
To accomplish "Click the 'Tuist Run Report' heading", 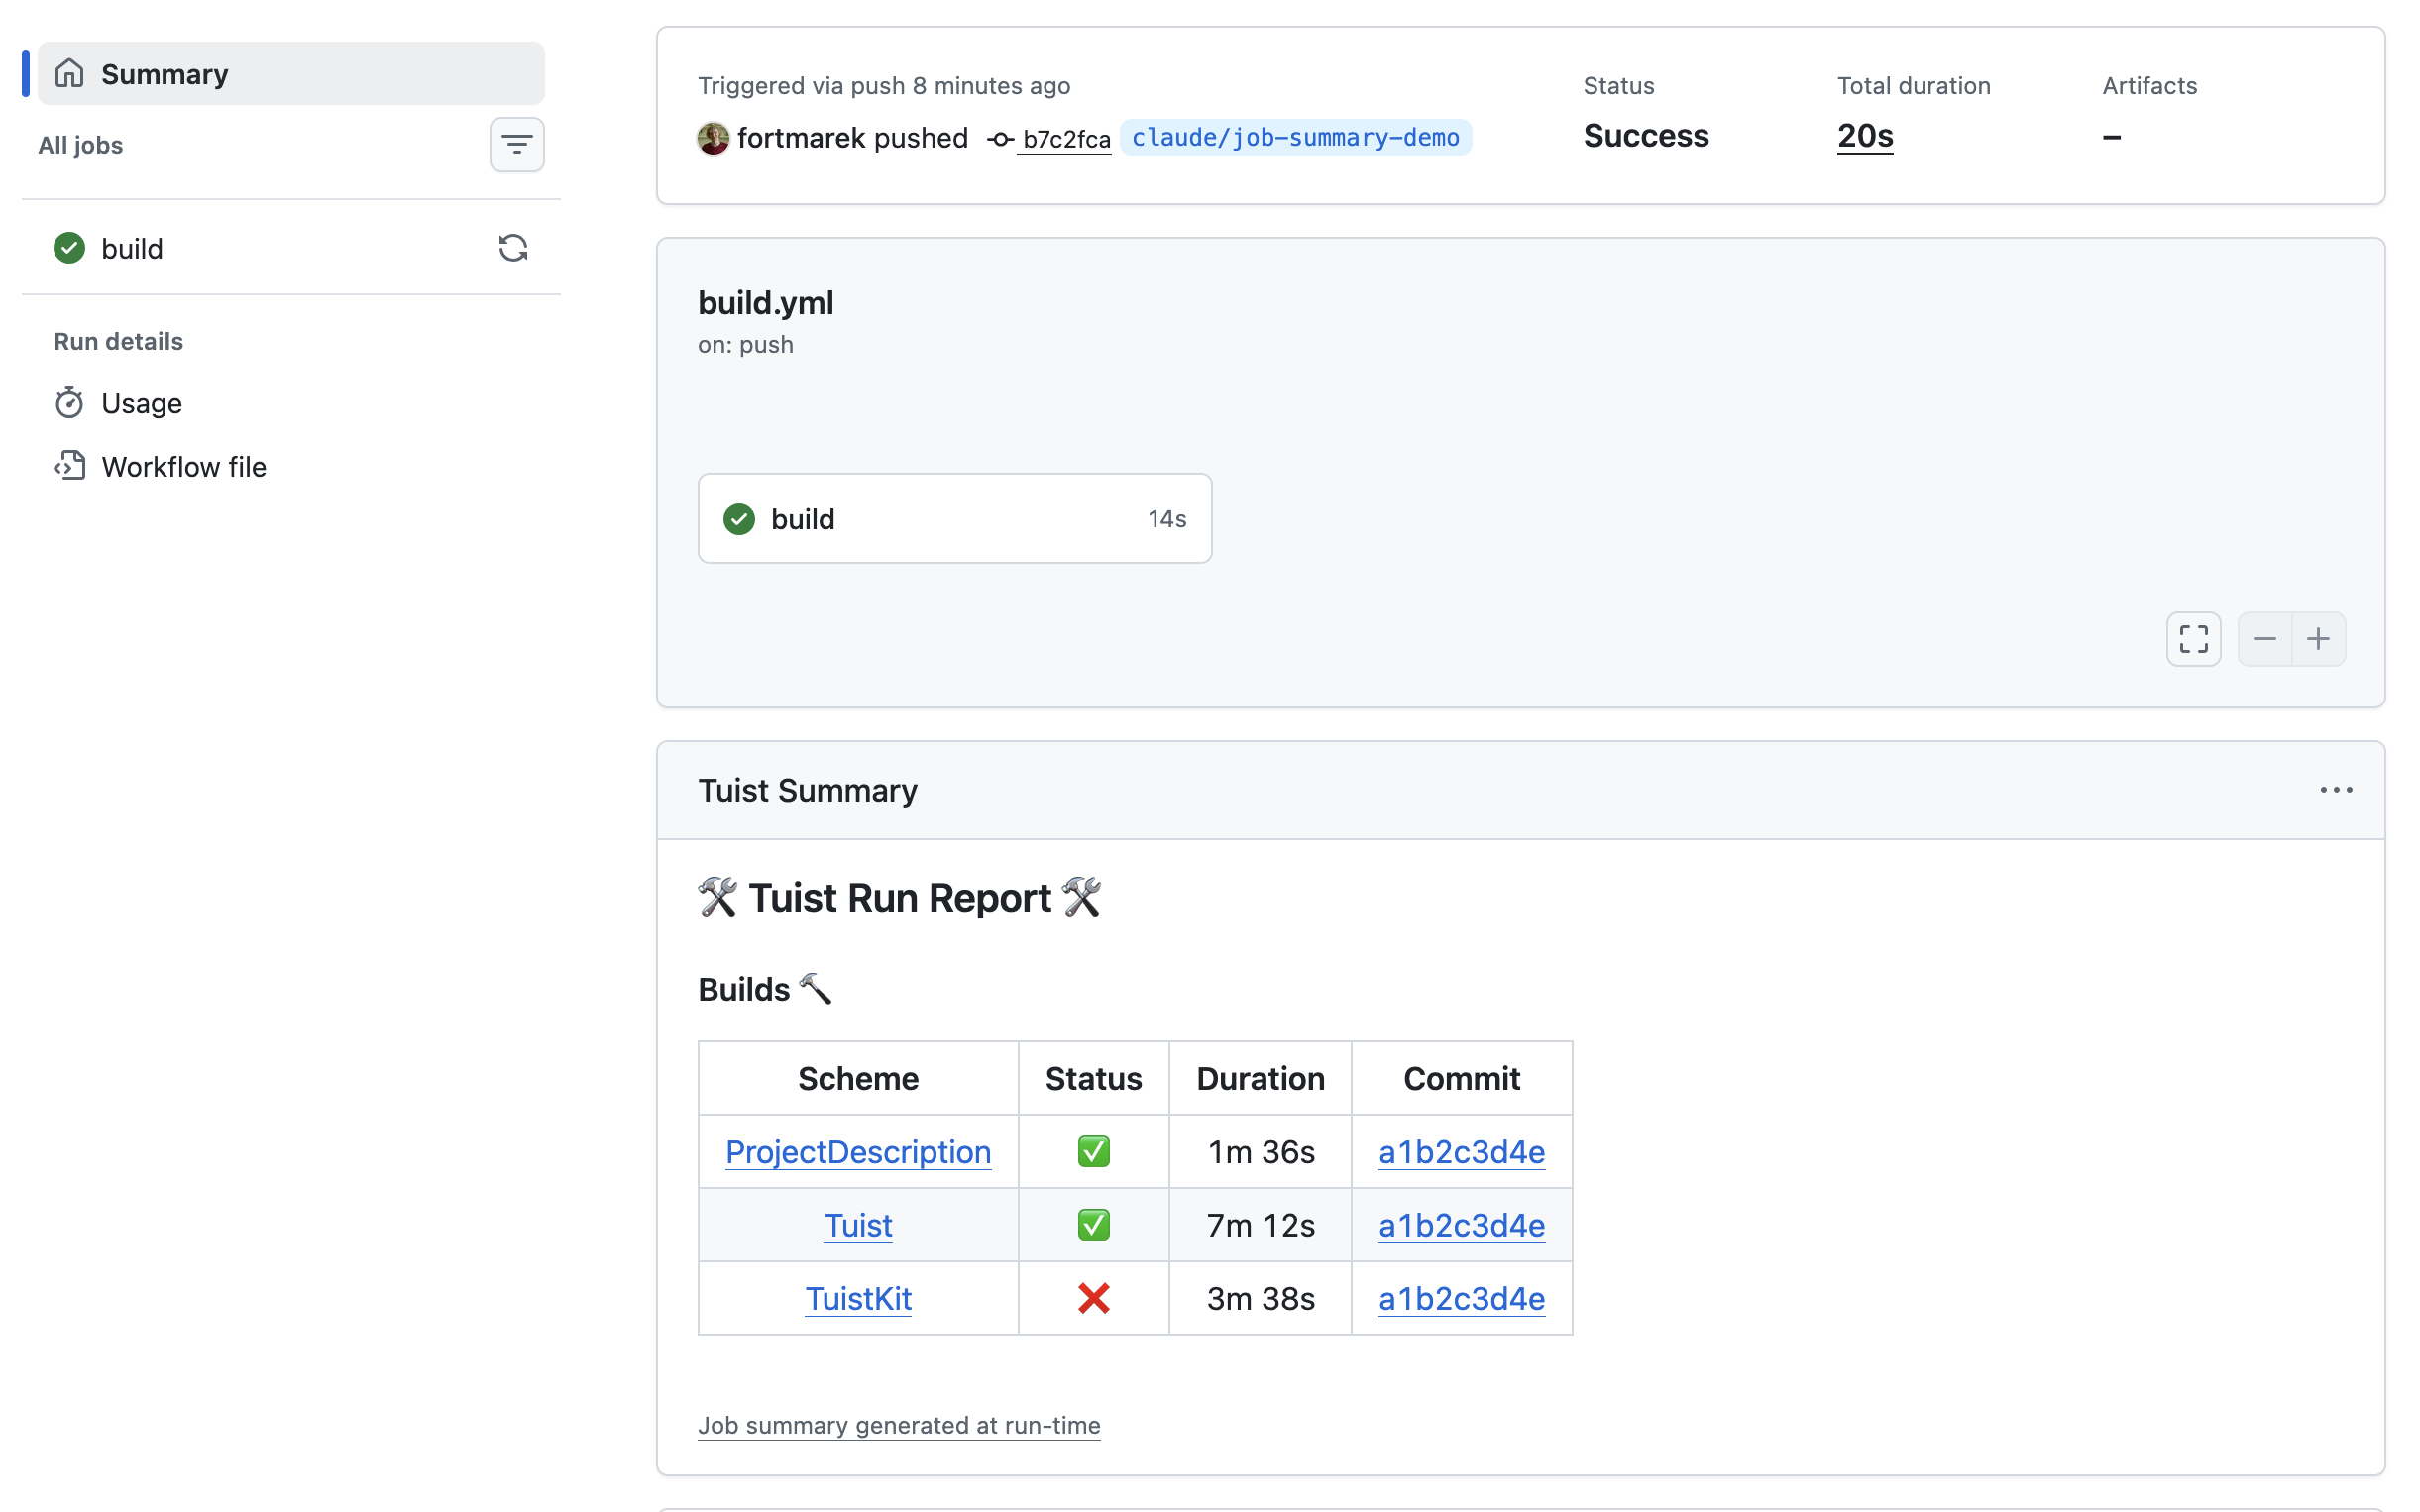I will (x=899, y=897).
